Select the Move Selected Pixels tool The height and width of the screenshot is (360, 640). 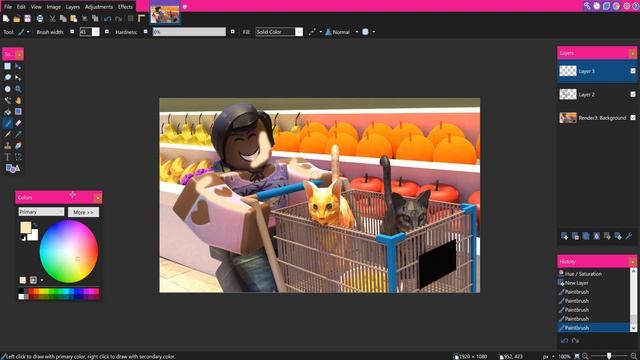18,66
